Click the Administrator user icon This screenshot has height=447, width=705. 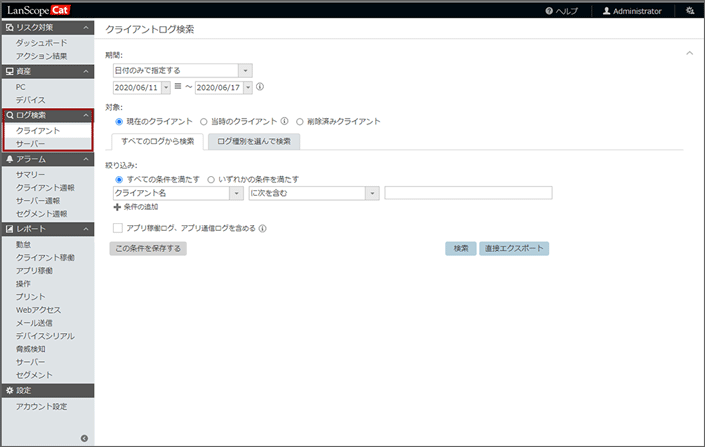point(606,11)
